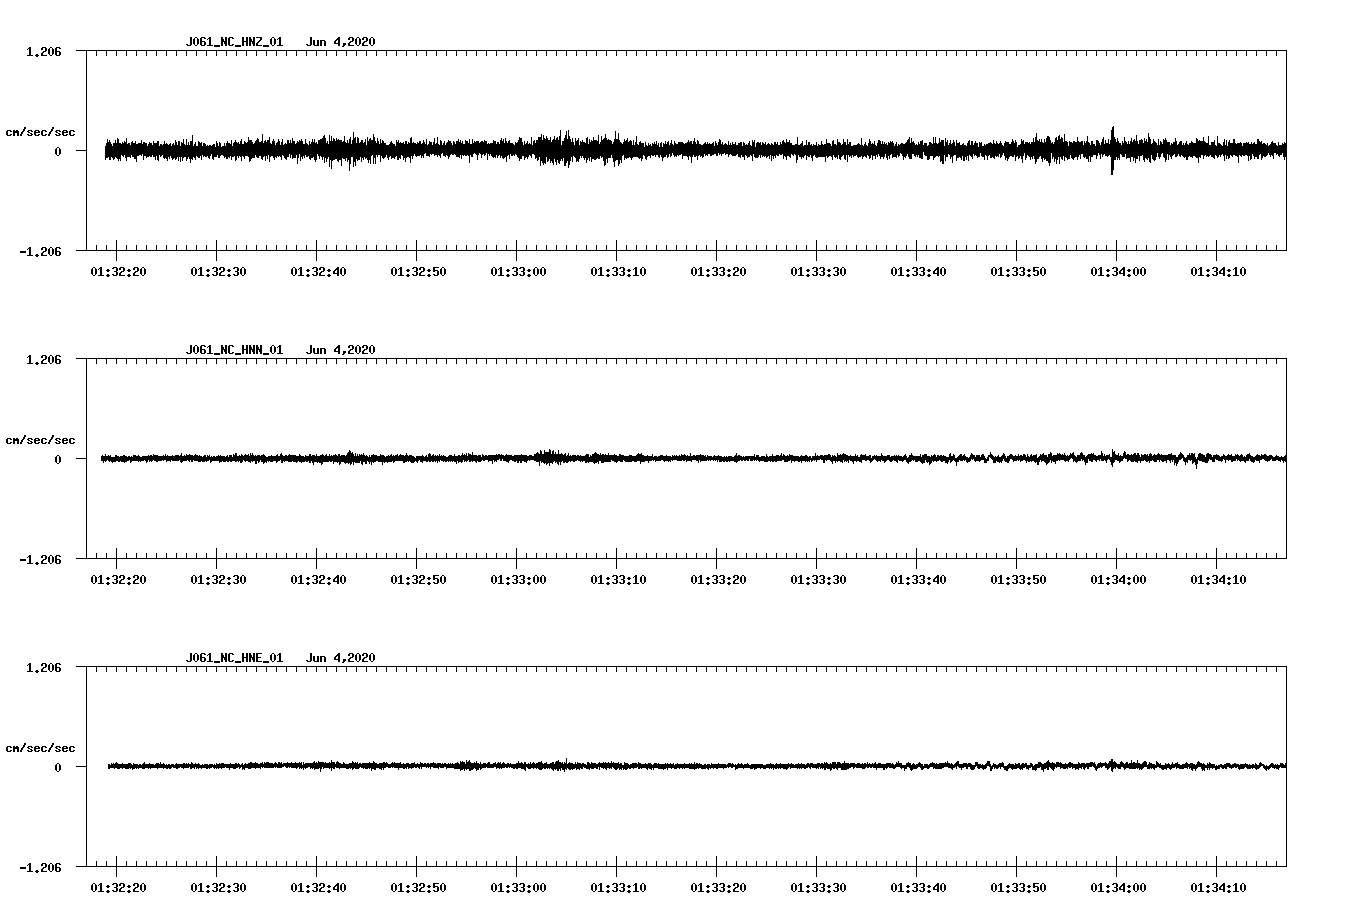Click the 01:33:10 time label under HNE plot
The image size is (1358, 924).
[x=618, y=888]
